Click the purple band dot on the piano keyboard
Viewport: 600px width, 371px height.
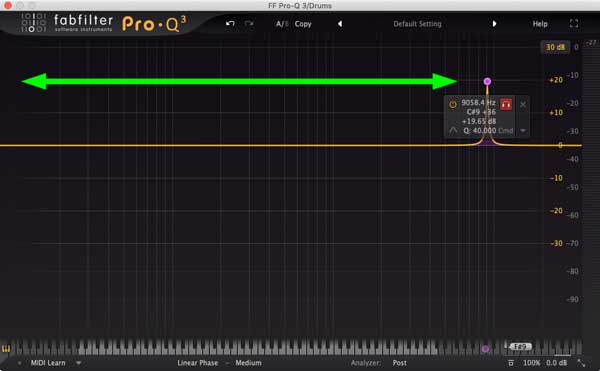click(485, 348)
